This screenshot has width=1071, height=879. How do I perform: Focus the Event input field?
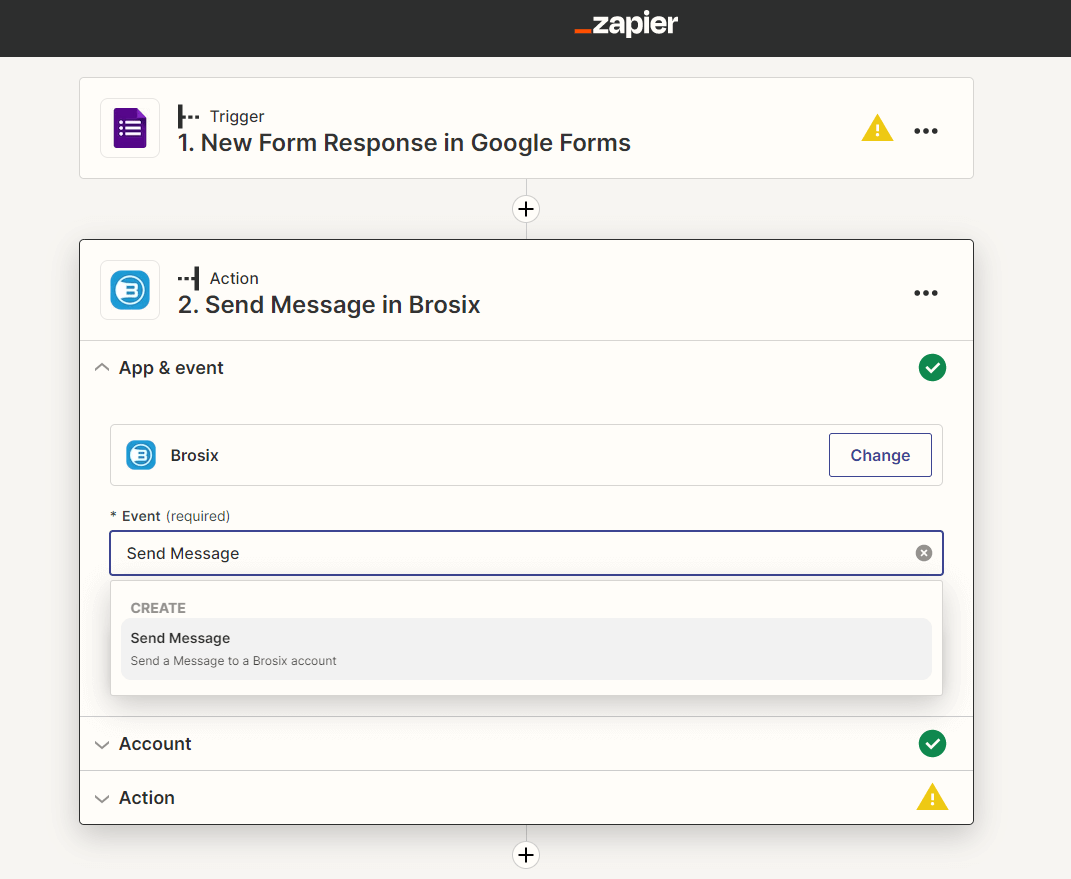(526, 553)
